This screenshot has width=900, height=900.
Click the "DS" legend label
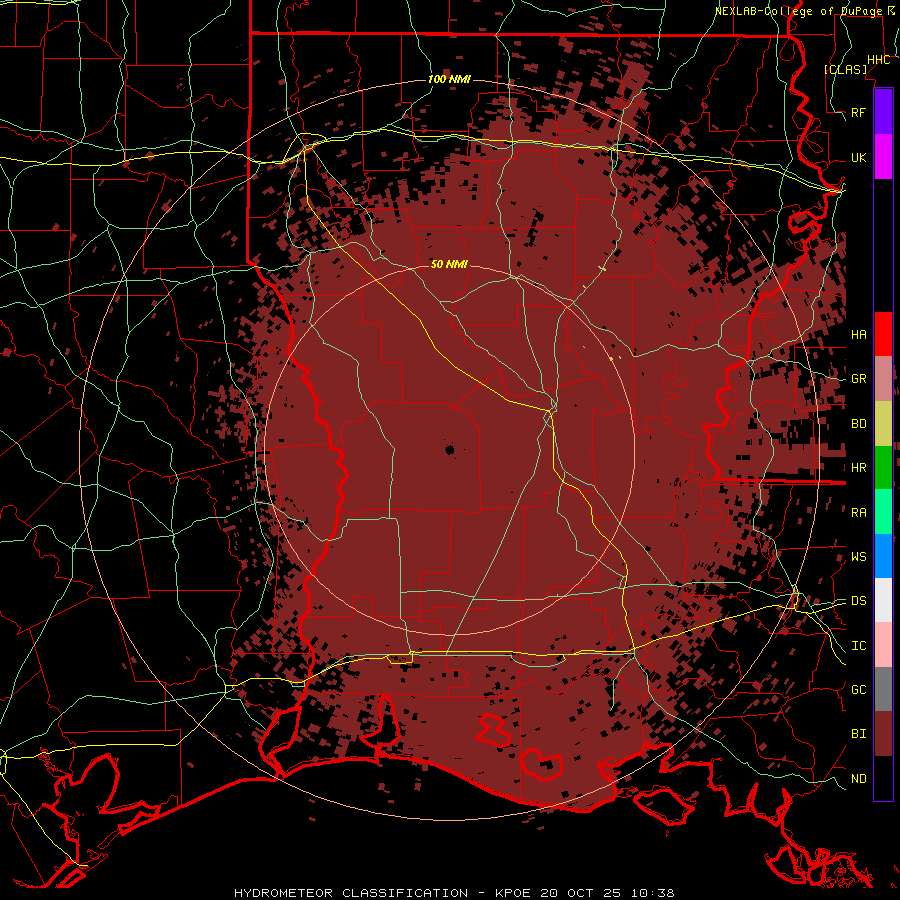tap(859, 600)
